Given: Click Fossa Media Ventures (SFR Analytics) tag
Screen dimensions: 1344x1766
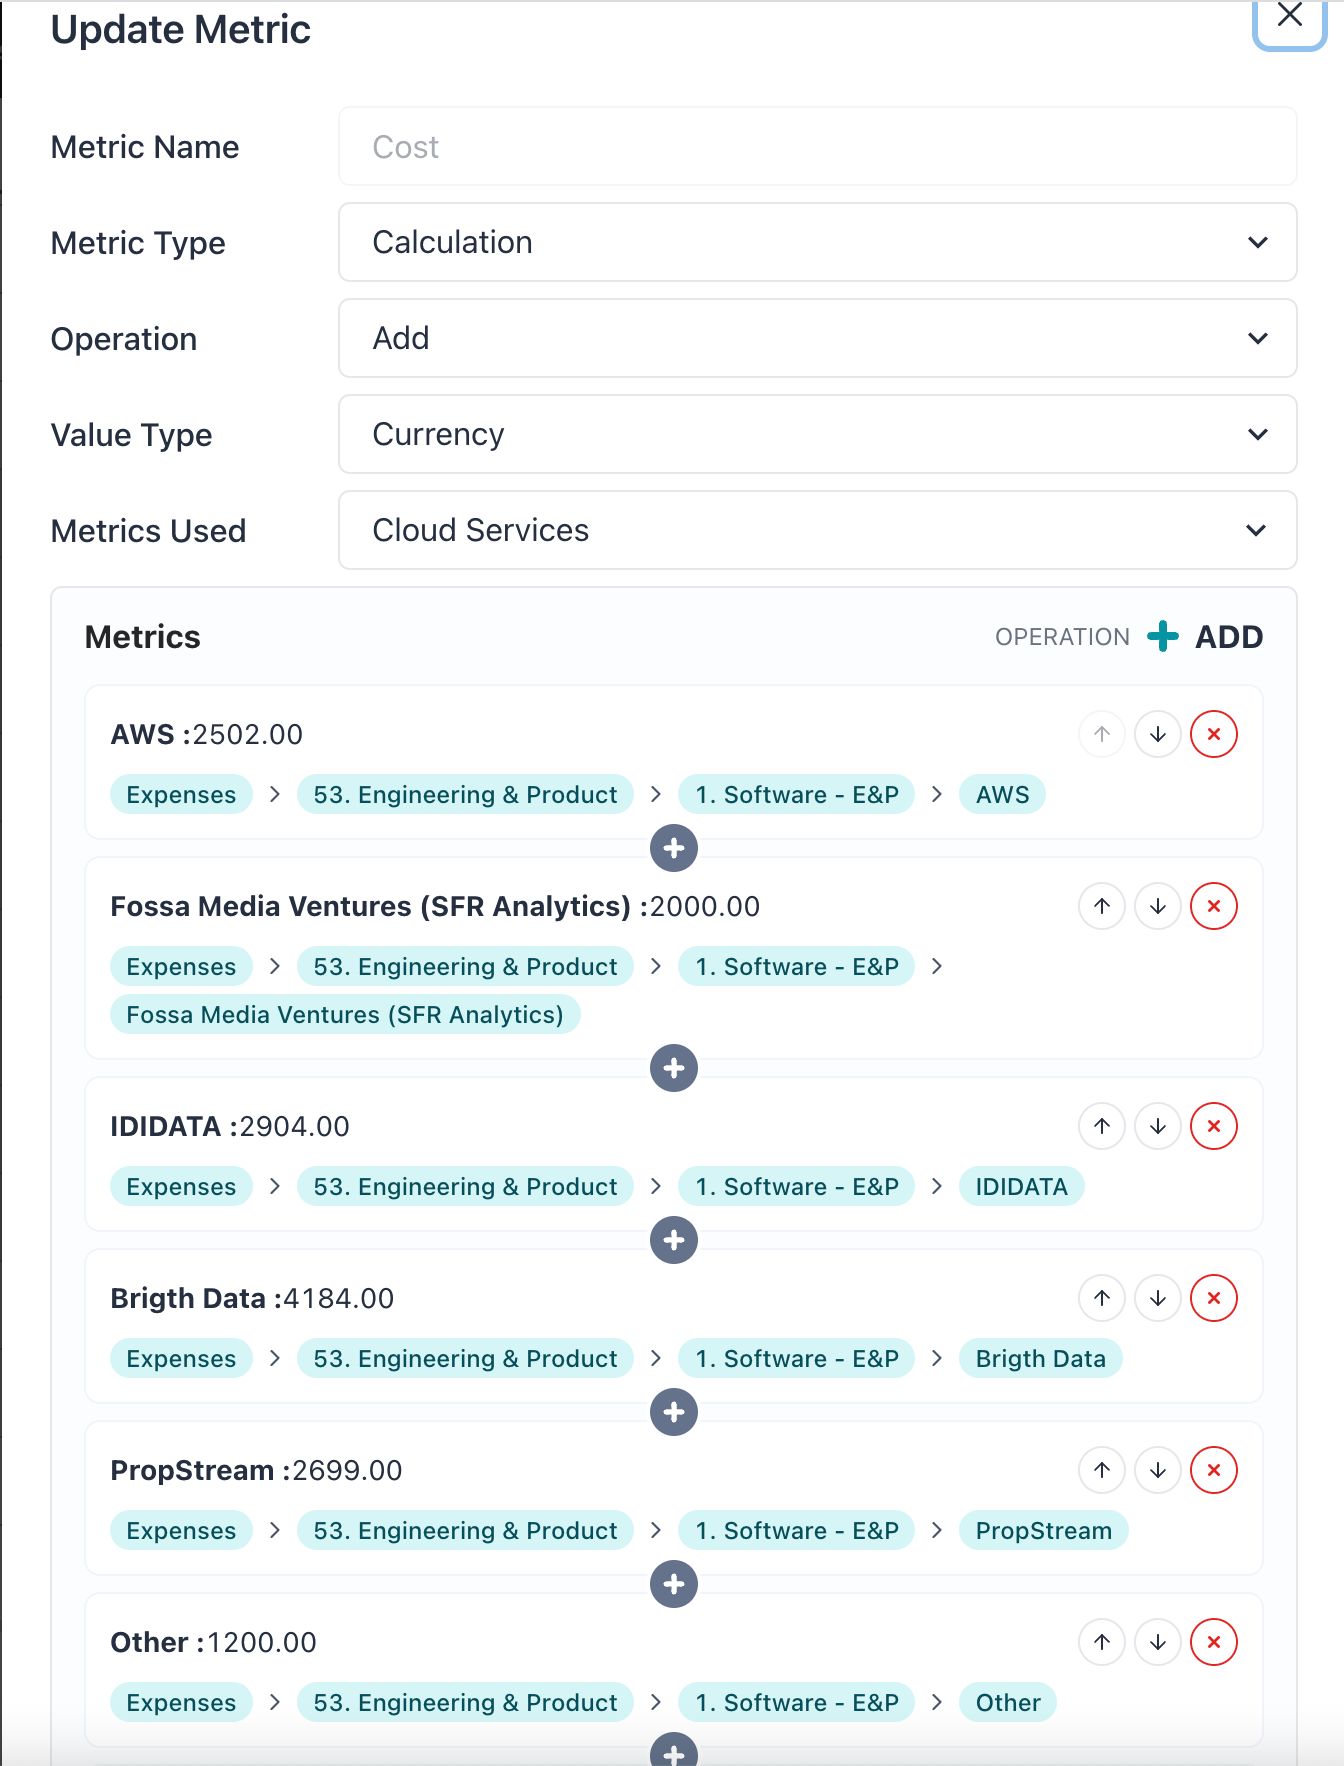Looking at the screenshot, I should pyautogui.click(x=345, y=1014).
